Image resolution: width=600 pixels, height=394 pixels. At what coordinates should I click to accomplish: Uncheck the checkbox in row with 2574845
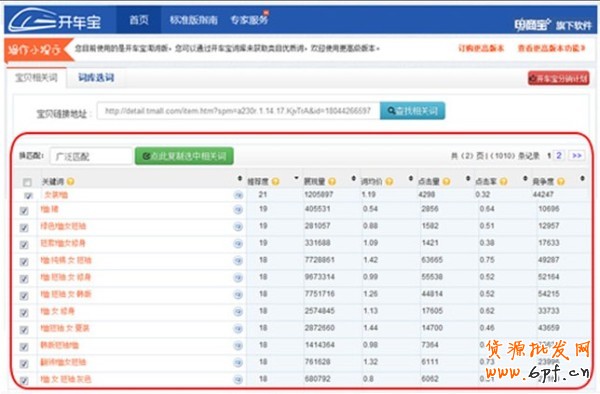click(24, 313)
